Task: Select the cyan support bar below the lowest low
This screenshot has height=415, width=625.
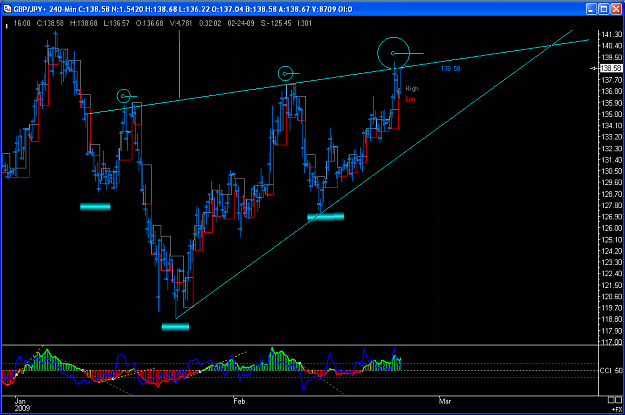Action: [x=175, y=327]
